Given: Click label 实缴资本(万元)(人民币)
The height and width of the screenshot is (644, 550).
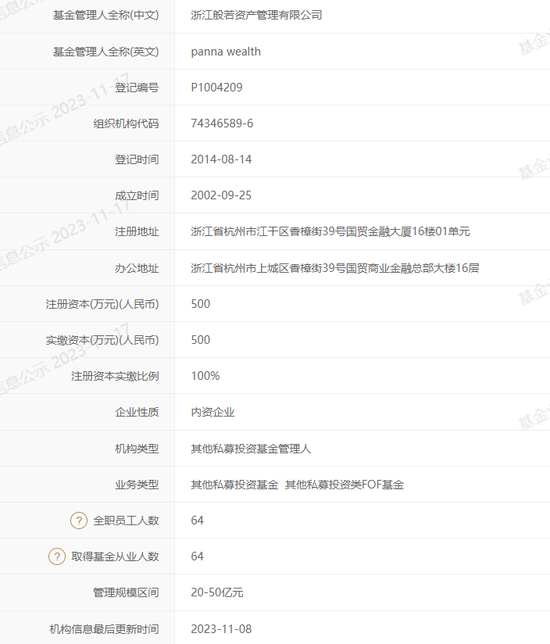Looking at the screenshot, I should 102,340.
